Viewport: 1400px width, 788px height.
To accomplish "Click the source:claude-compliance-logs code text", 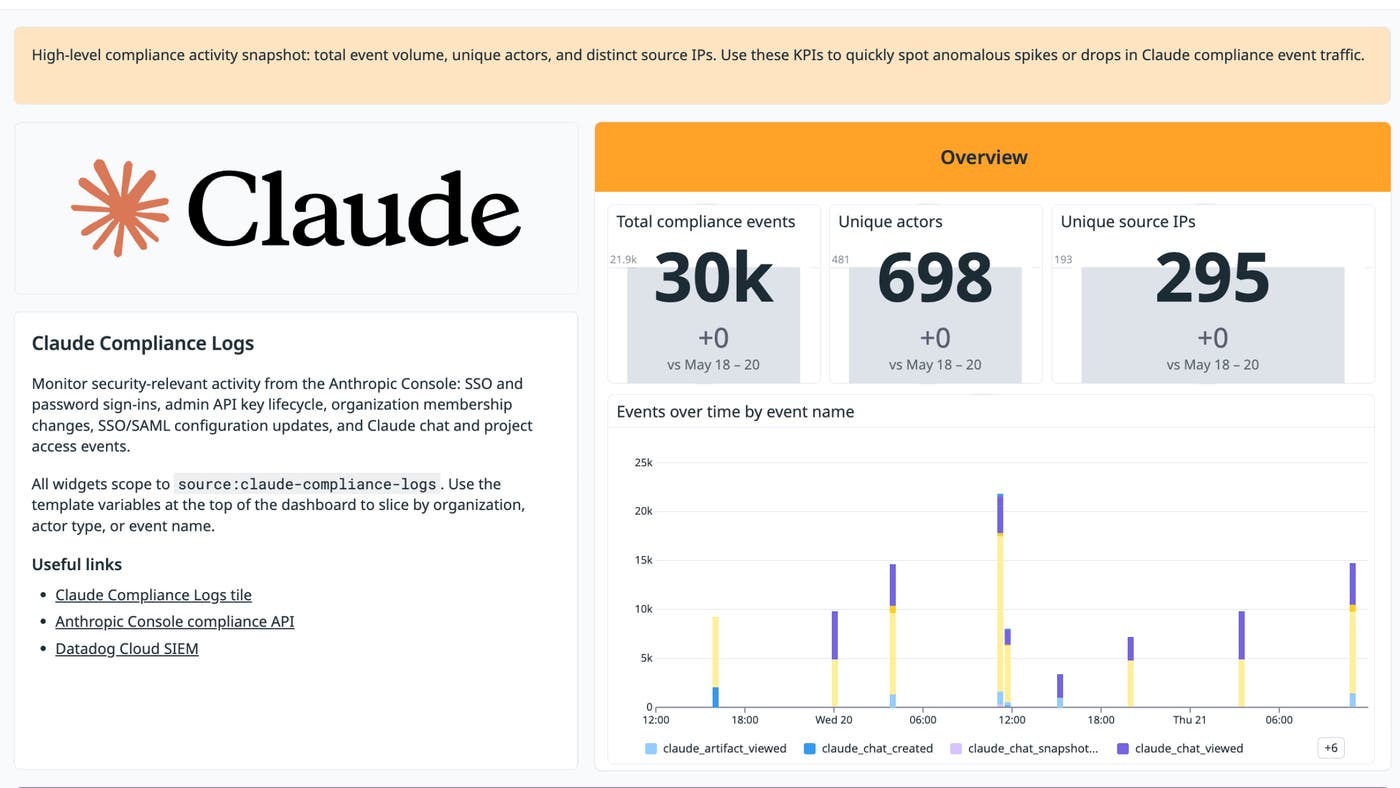I will point(307,484).
